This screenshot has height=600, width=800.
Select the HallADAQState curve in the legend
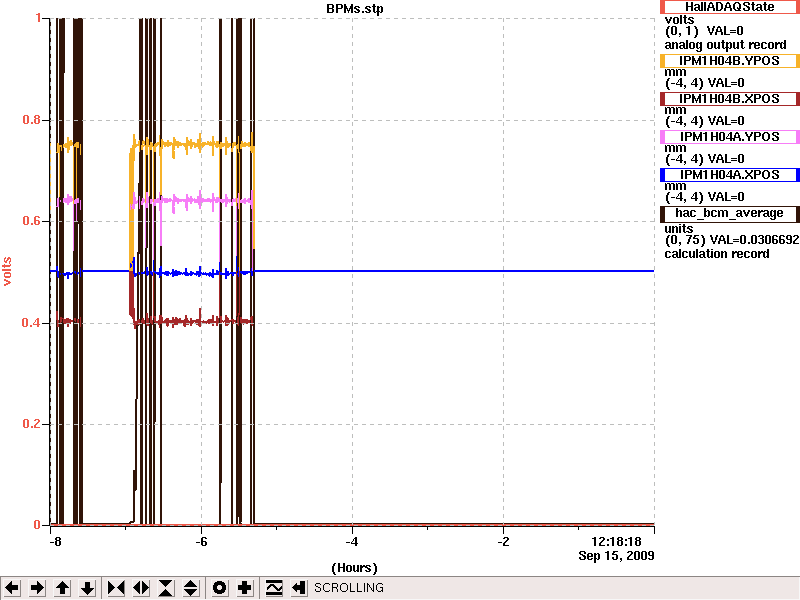(x=730, y=7)
